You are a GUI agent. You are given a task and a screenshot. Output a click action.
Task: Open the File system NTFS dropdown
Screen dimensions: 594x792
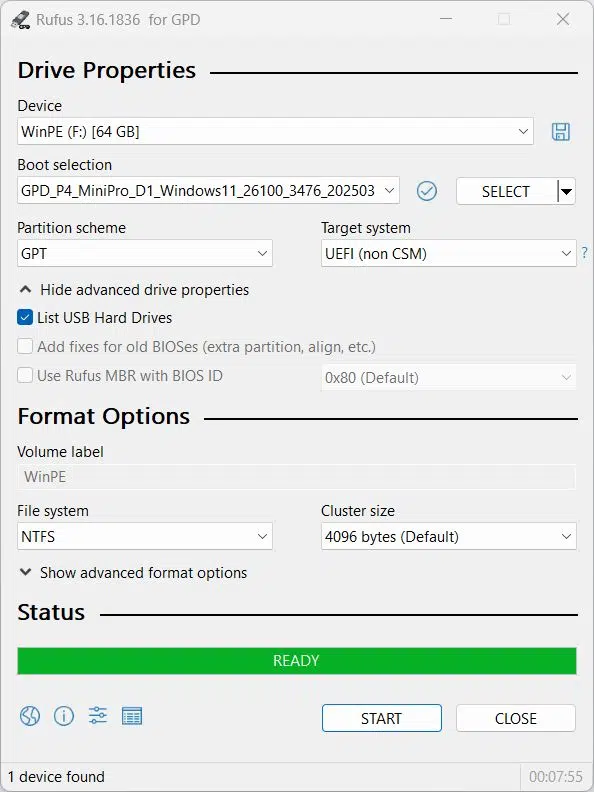(x=145, y=536)
